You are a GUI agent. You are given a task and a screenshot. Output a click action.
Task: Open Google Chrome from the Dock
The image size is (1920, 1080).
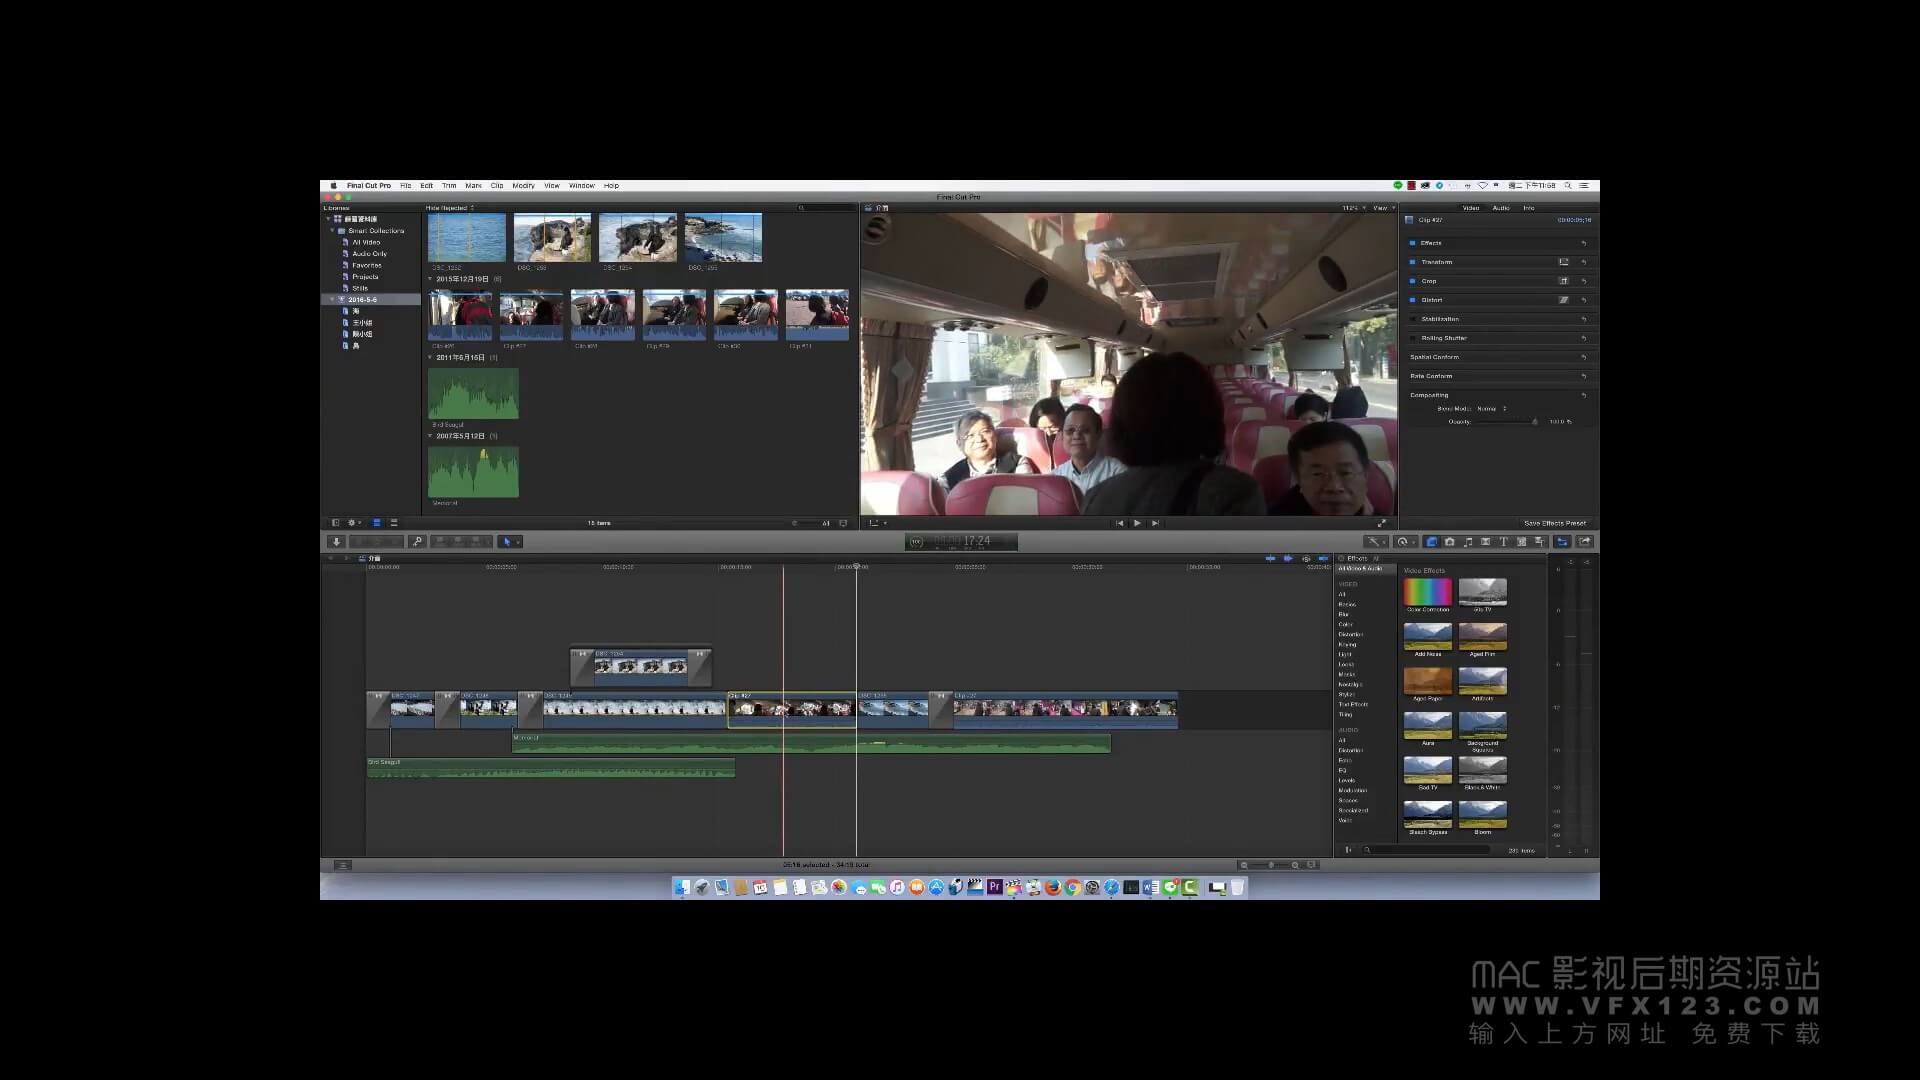[1072, 887]
